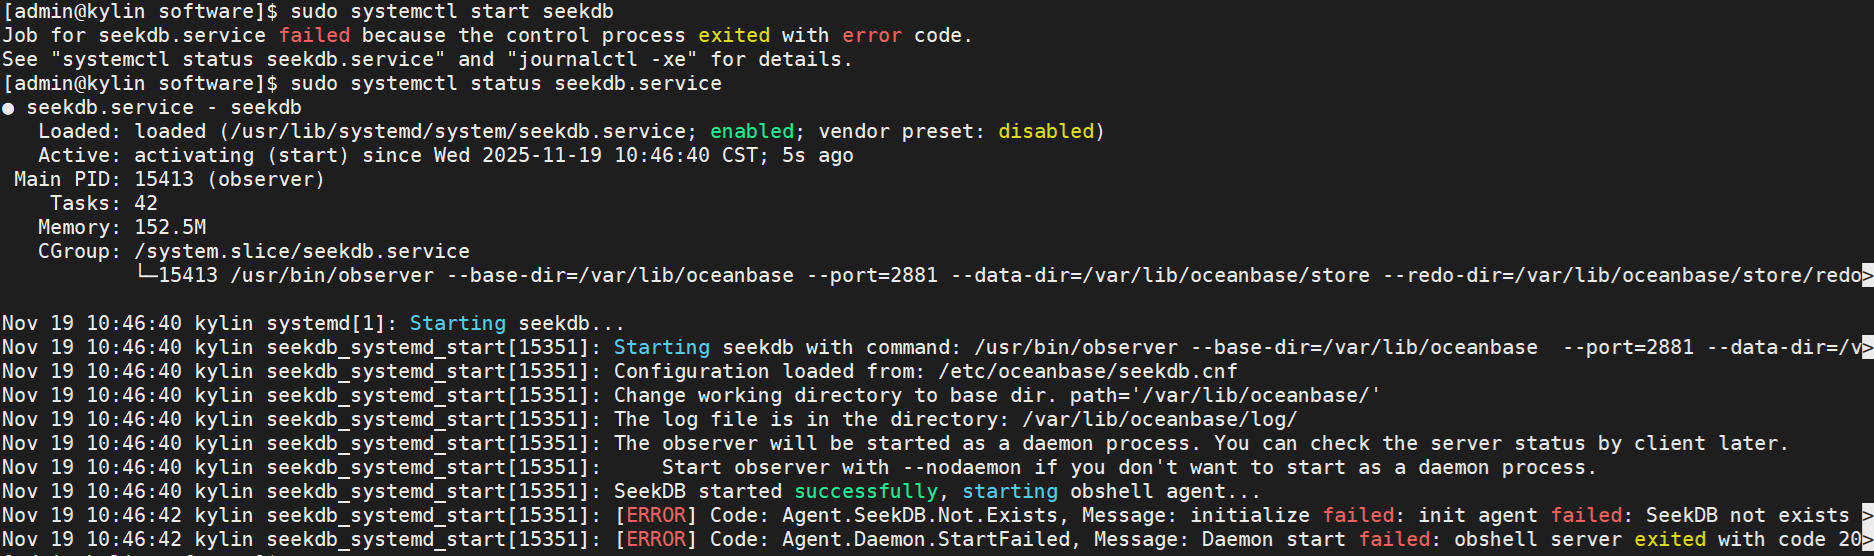Click the status bullet beside seekdb.service

tap(8, 108)
